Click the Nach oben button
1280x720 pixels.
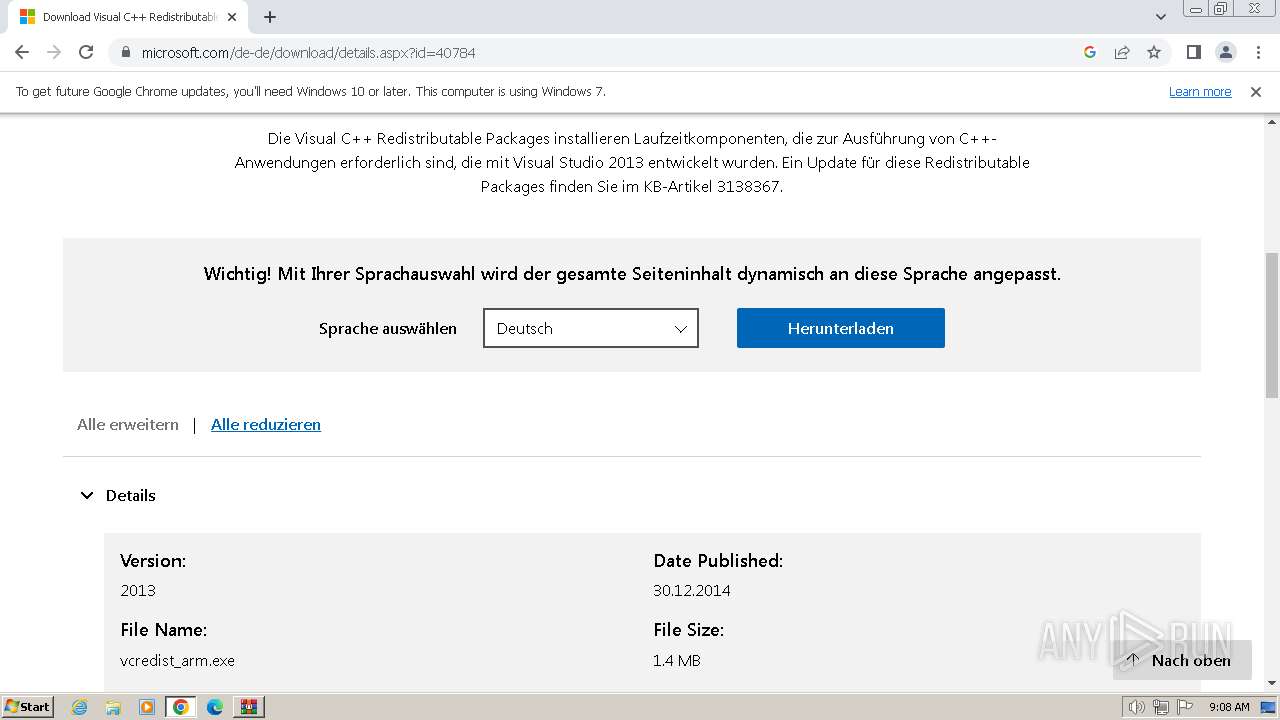(1182, 660)
